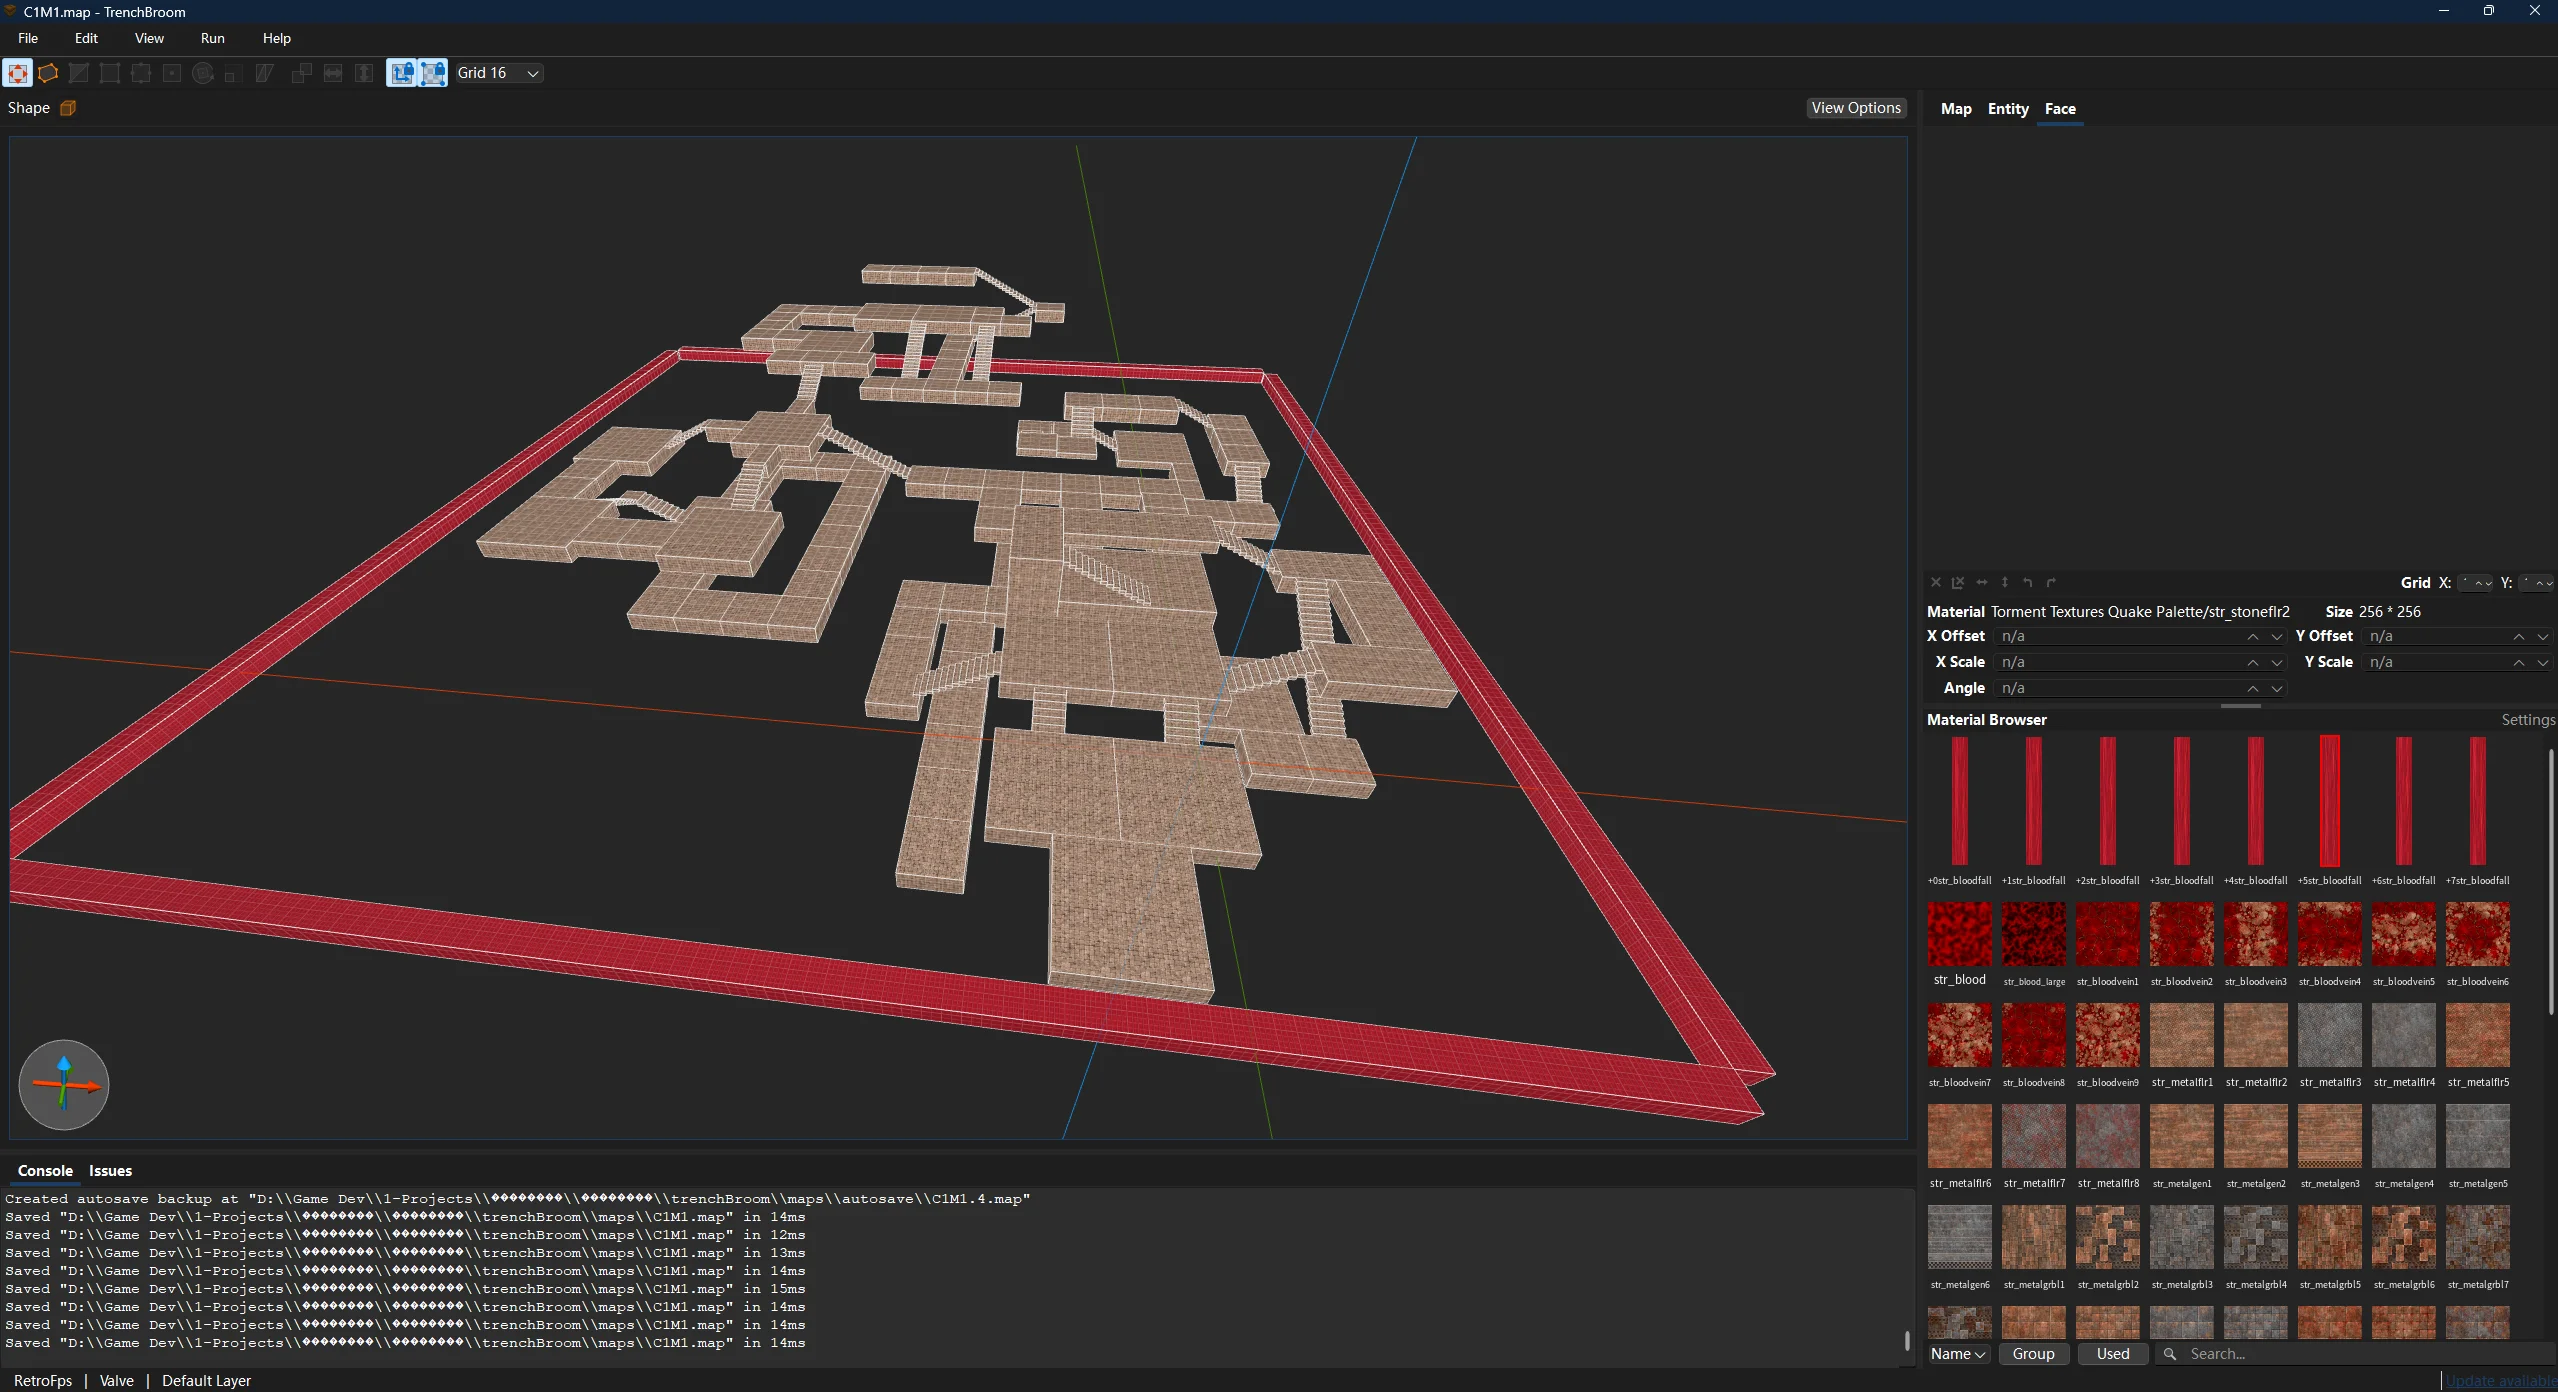Switch to the Entity inspector tab
Screen dimensions: 2558x1392
coord(2007,109)
